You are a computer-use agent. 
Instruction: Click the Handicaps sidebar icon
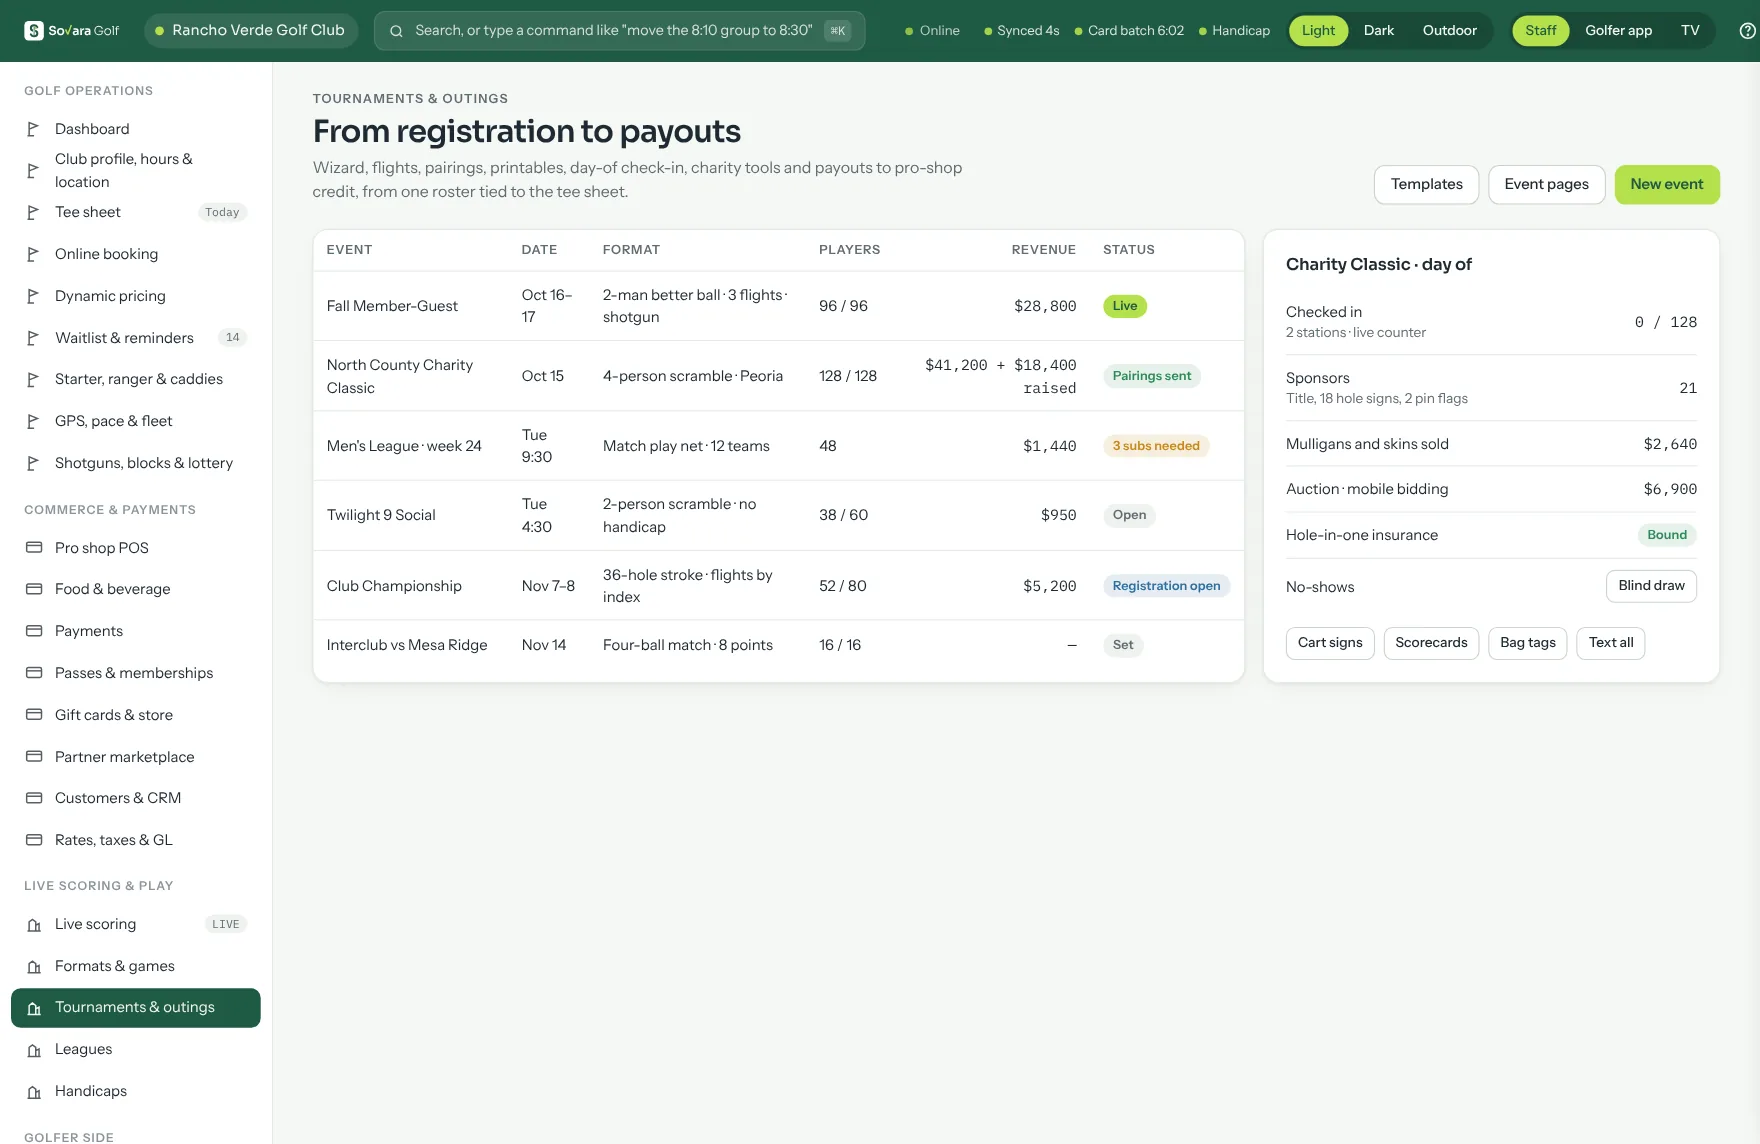[x=34, y=1092]
